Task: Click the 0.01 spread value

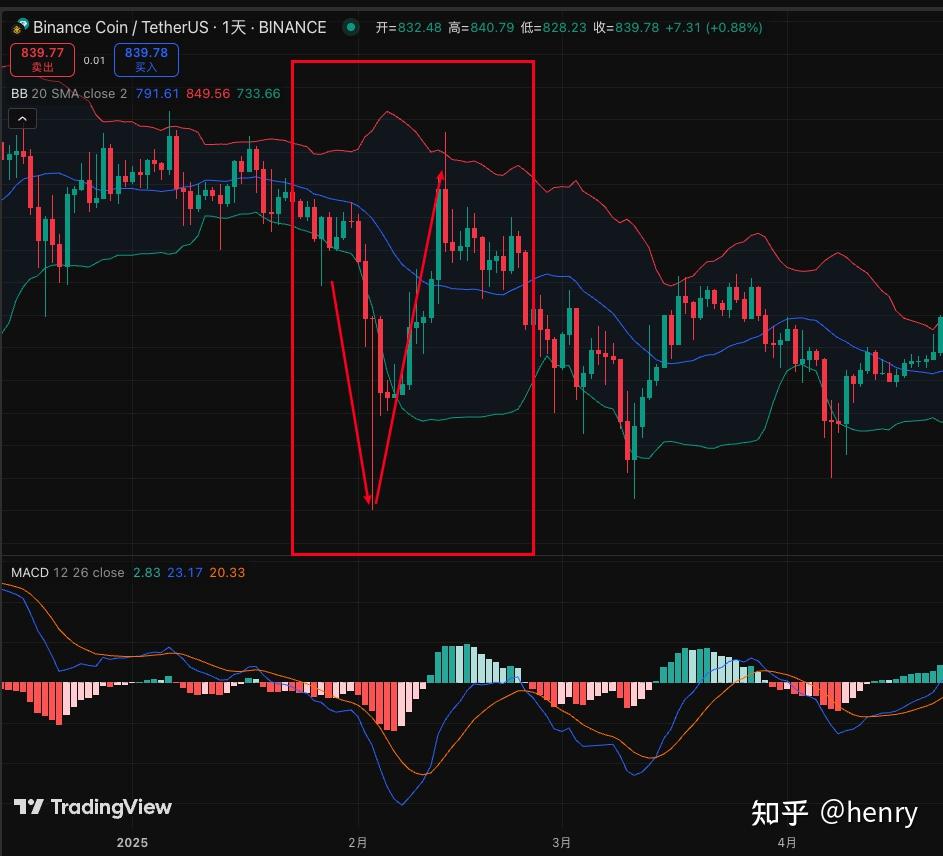Action: tap(94, 60)
